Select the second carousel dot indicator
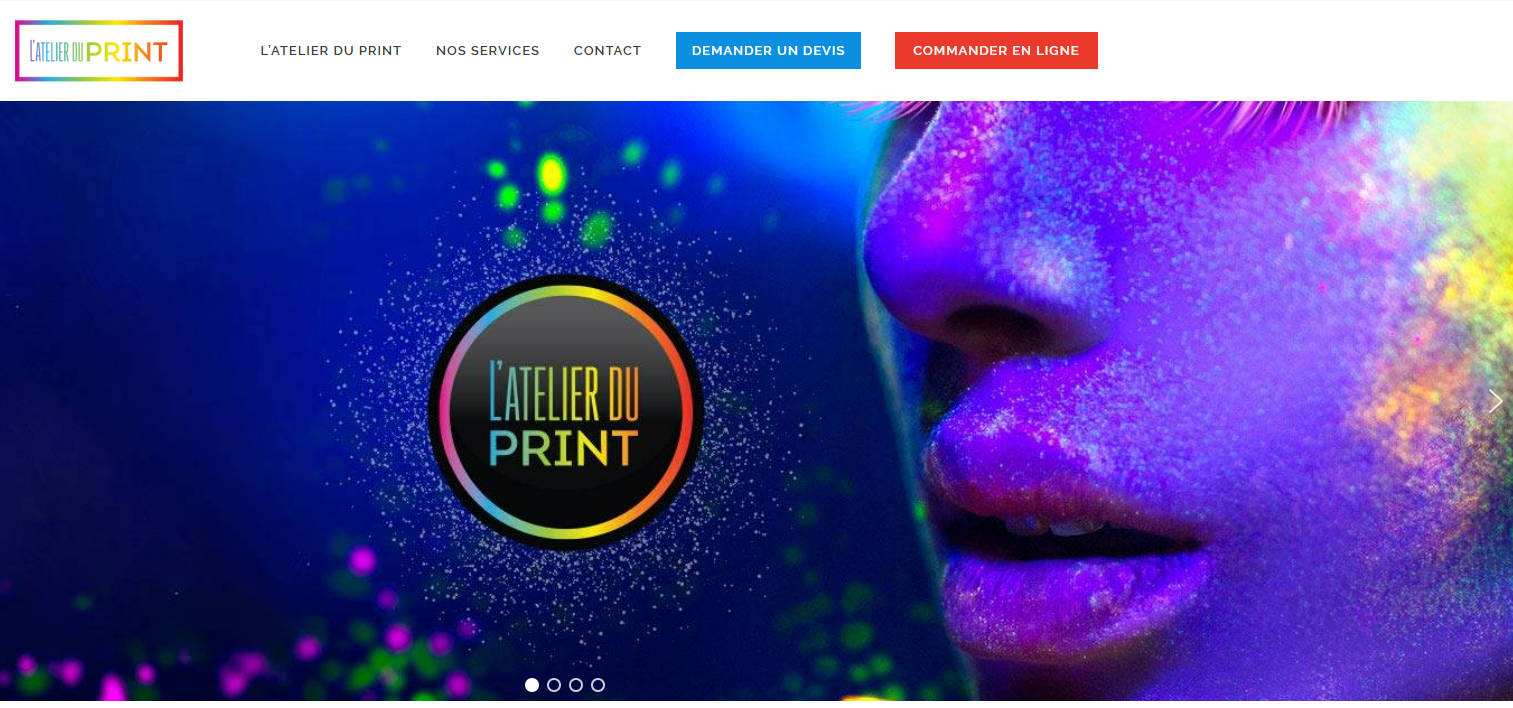The width and height of the screenshot is (1513, 708). [554, 685]
